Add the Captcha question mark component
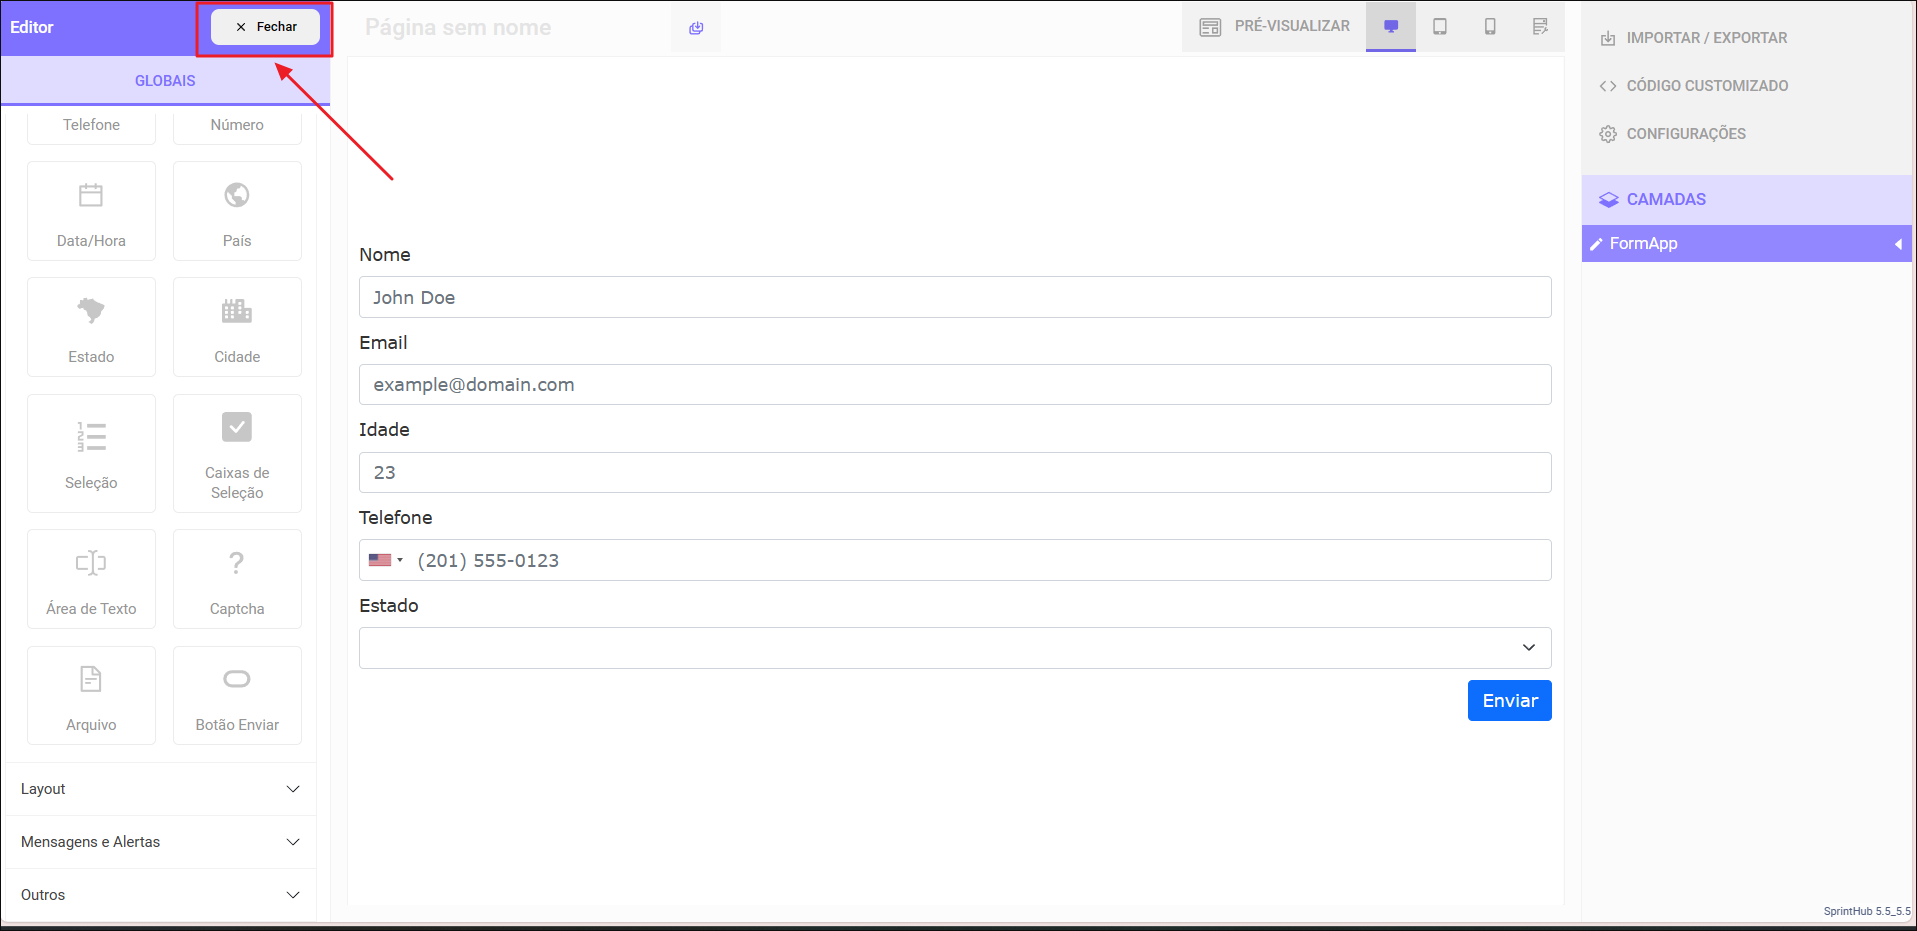 click(237, 579)
